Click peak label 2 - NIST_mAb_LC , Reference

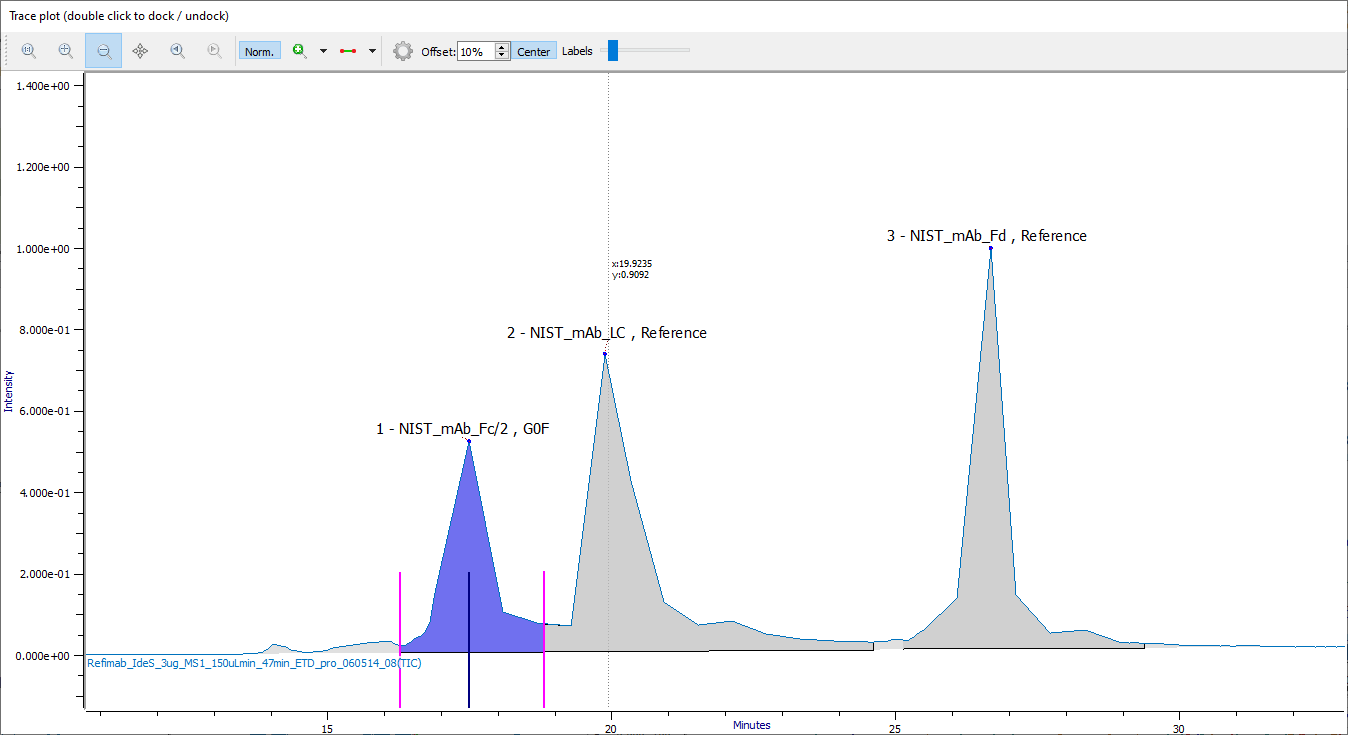(x=607, y=333)
